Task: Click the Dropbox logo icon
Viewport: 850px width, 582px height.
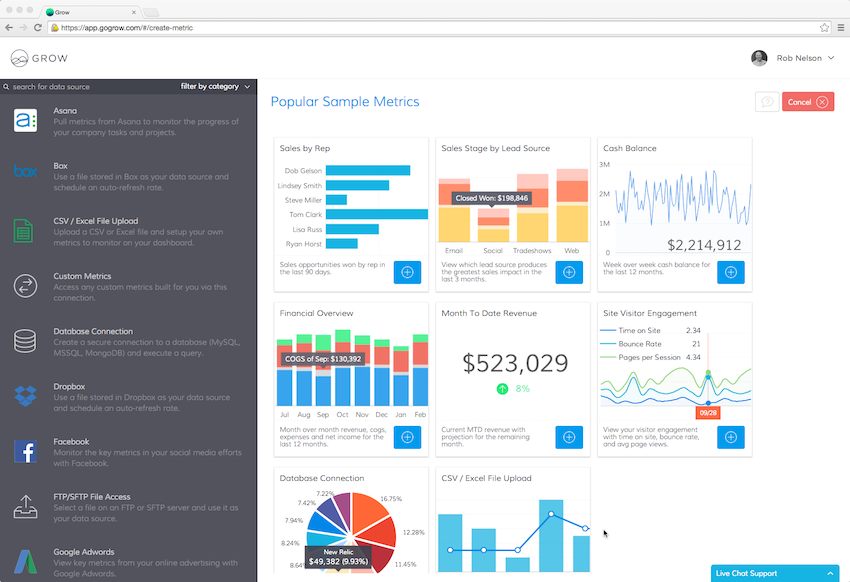Action: click(25, 396)
